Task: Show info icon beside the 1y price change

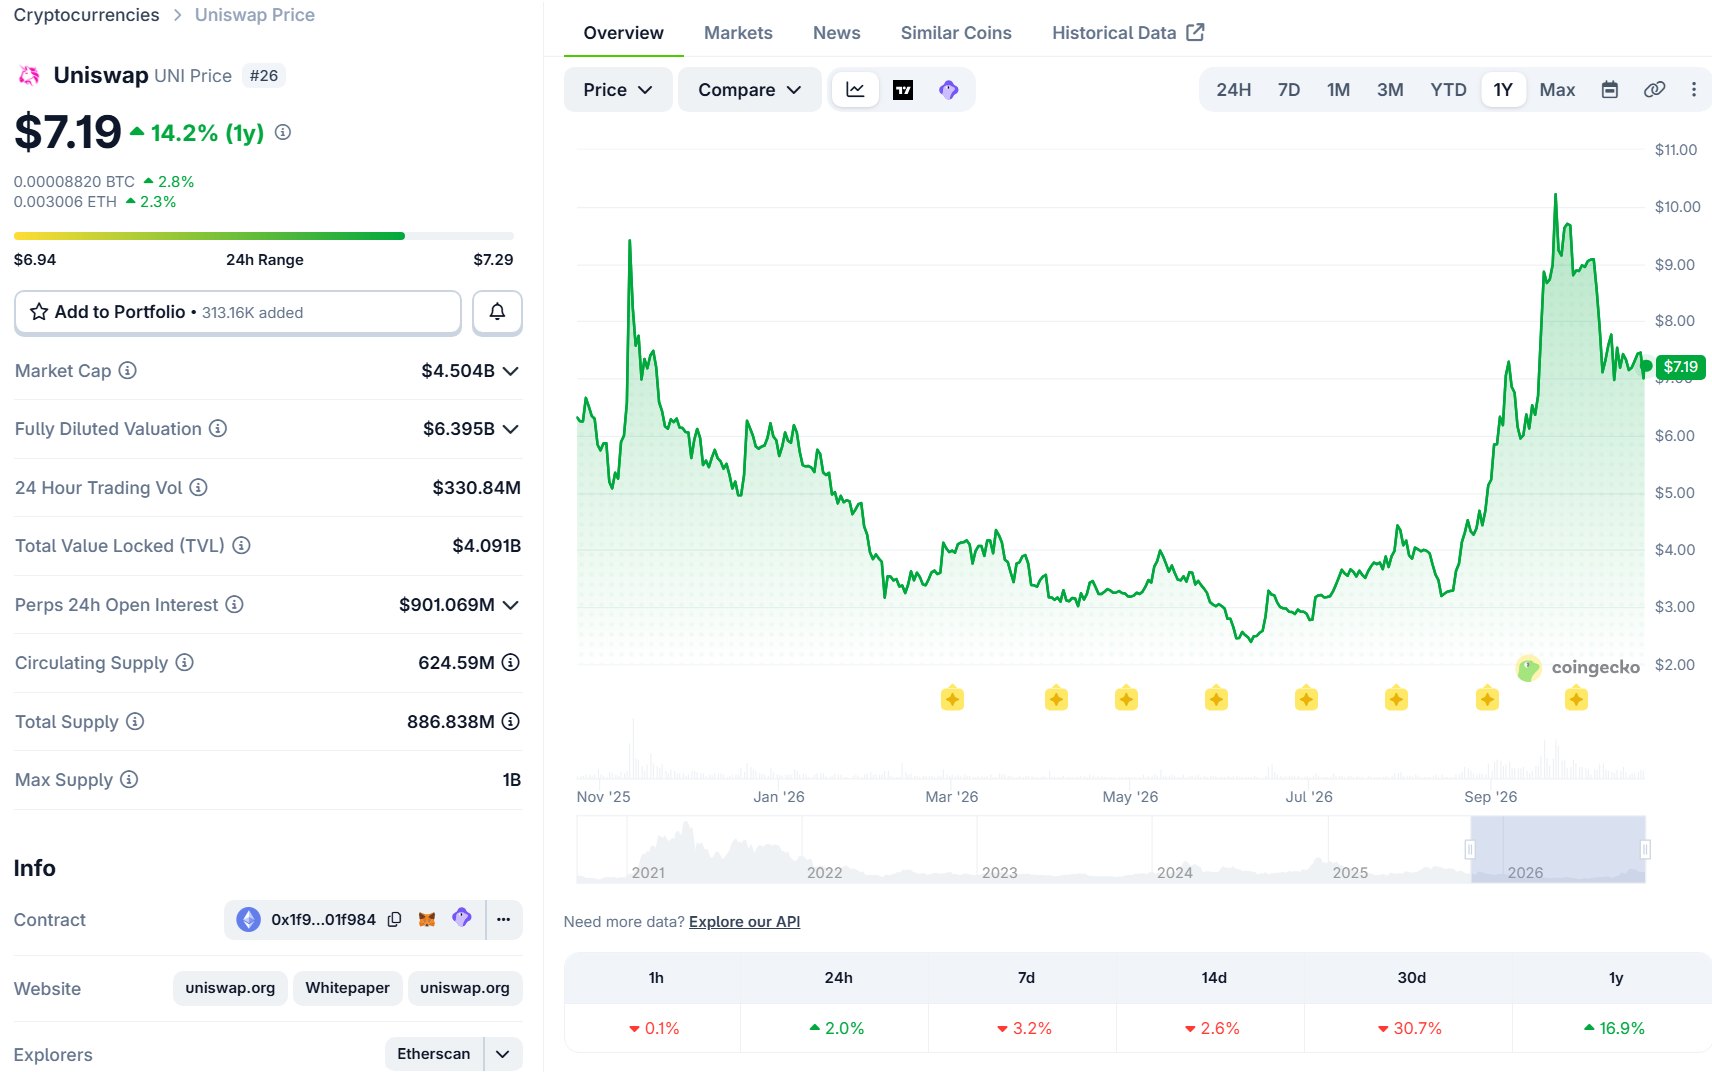Action: [x=283, y=132]
